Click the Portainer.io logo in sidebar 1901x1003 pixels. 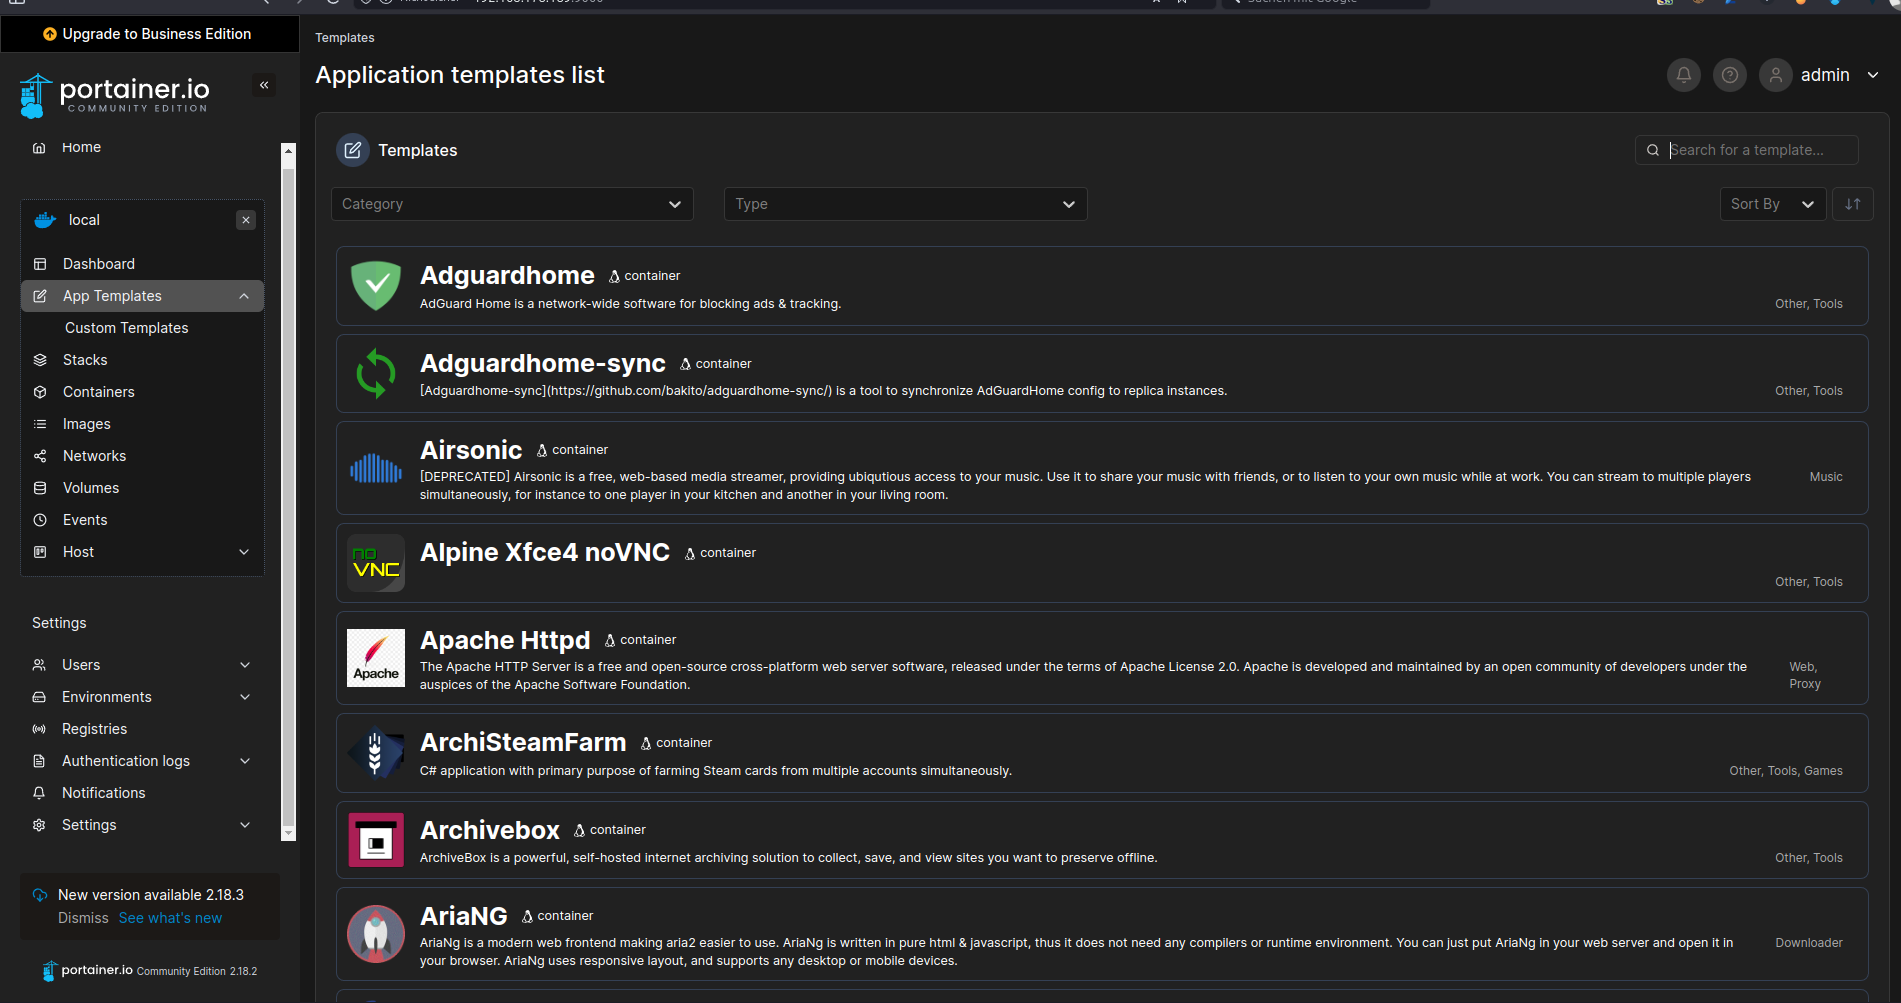114,95
